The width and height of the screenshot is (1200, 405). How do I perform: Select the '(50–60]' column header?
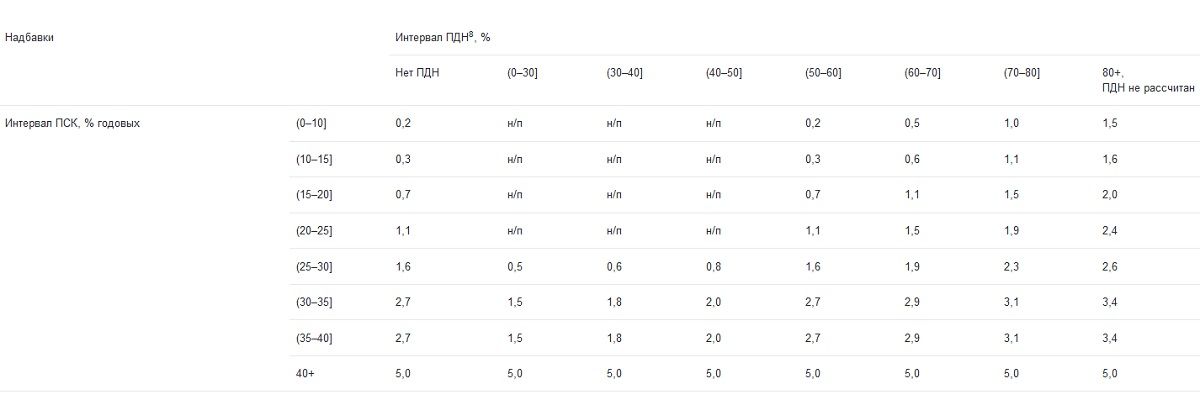tap(823, 73)
